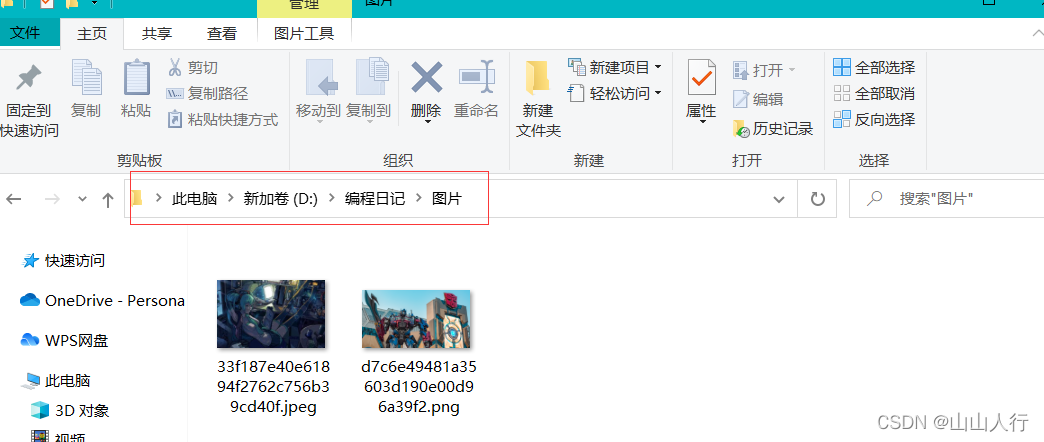Click Invert selection (反向选择)
The height and width of the screenshot is (442, 1044).
click(874, 120)
